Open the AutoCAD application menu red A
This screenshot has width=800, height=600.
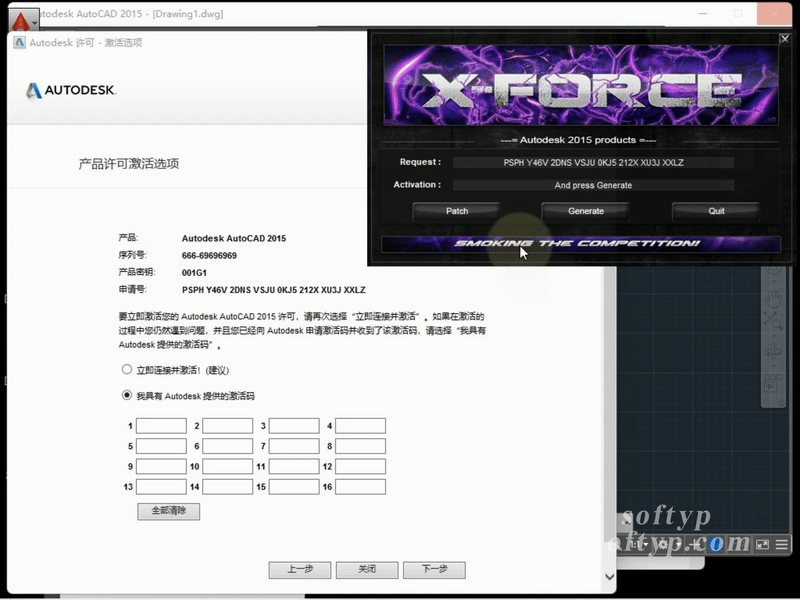[20, 21]
